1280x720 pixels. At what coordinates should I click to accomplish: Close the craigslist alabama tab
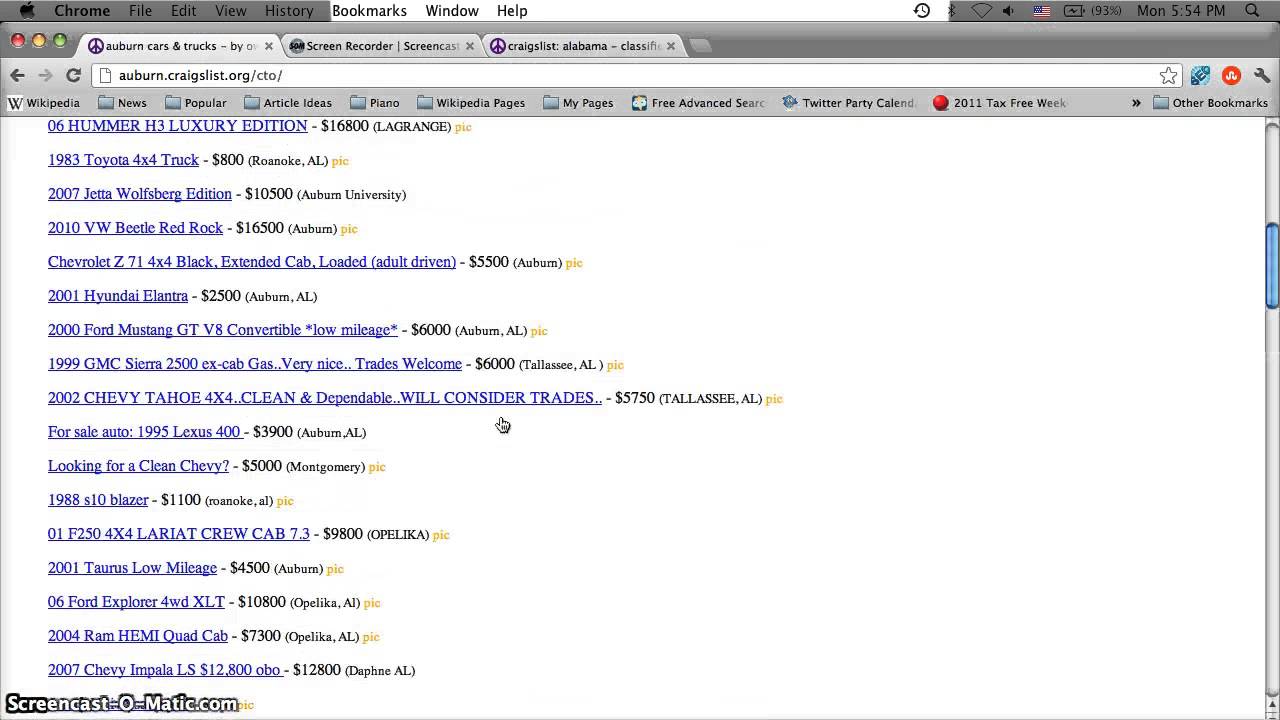(x=671, y=46)
